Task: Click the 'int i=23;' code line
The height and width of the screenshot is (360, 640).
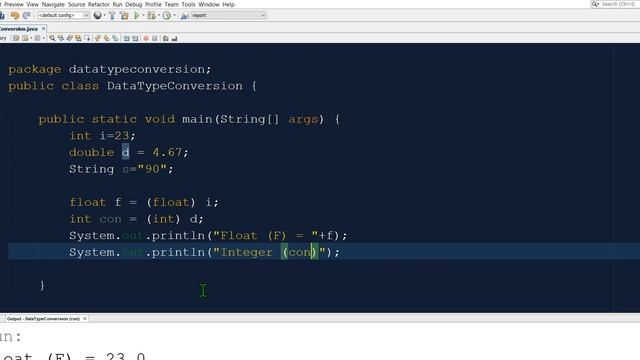Action: (102, 136)
